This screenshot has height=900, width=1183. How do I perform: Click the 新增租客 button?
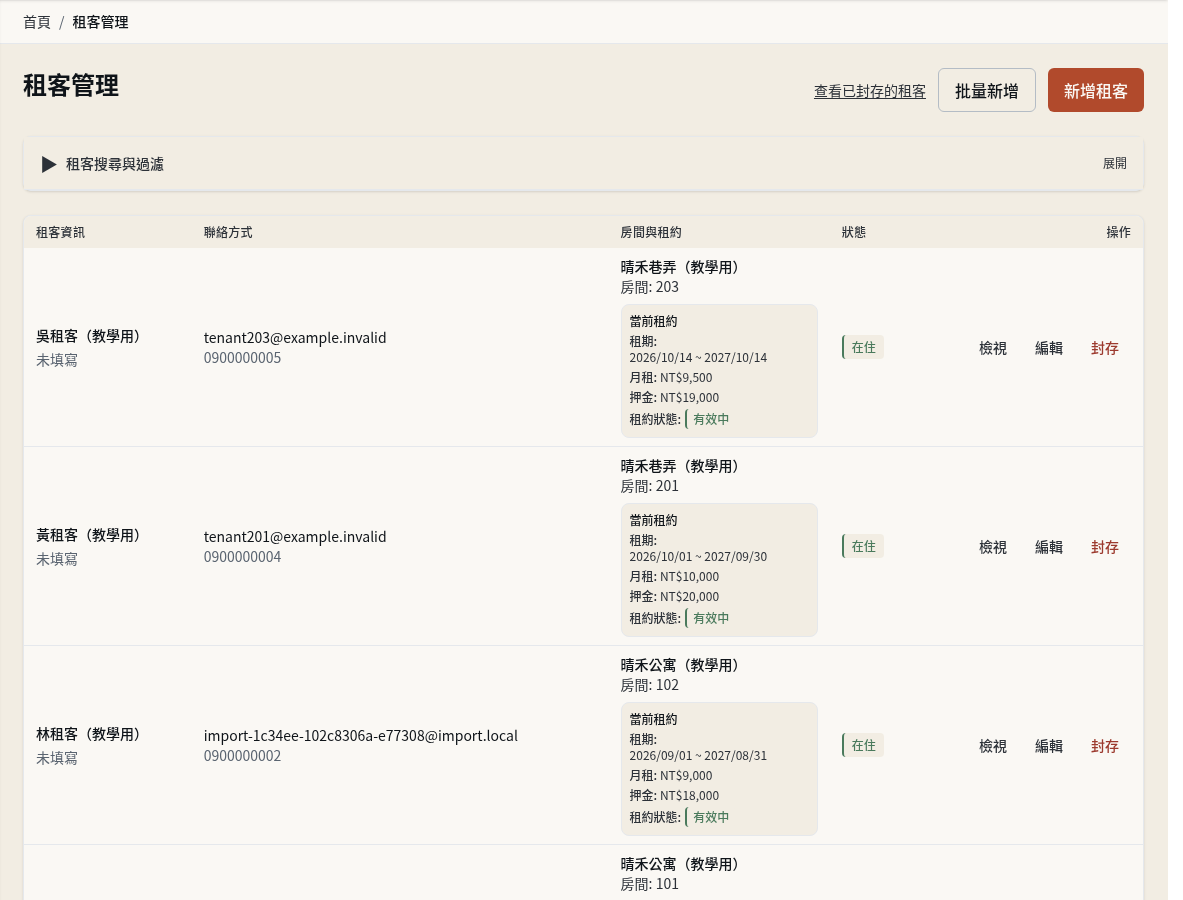click(x=1095, y=91)
